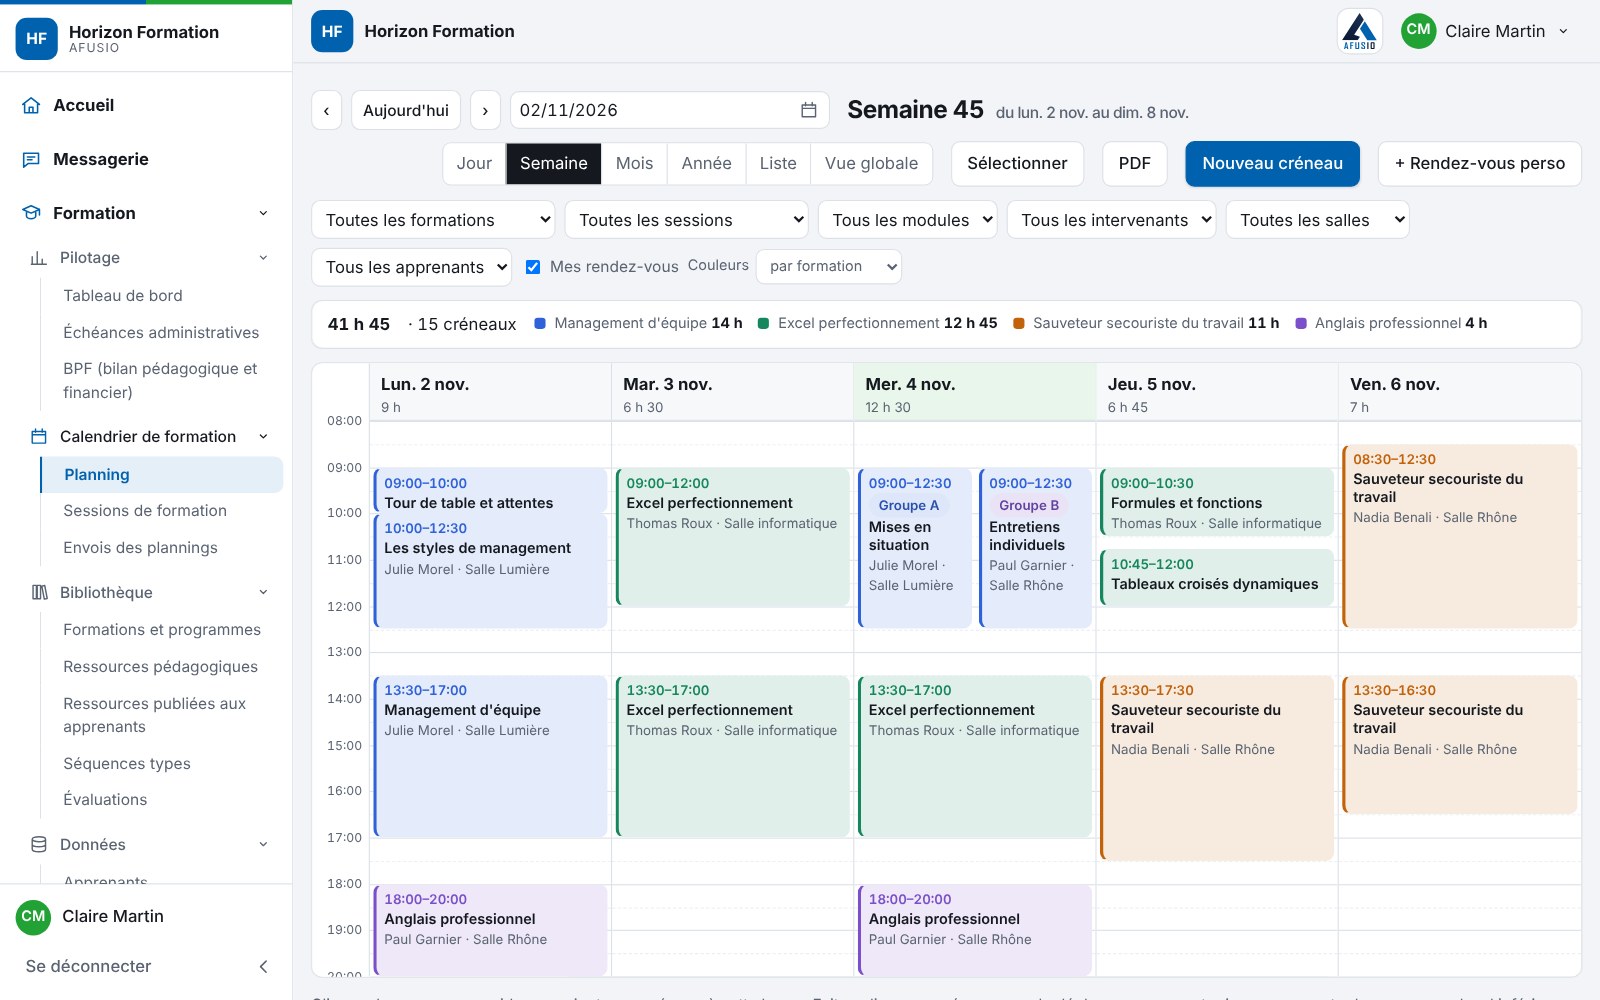
Task: Open the Toutes les sessions dropdown
Action: [x=686, y=220]
